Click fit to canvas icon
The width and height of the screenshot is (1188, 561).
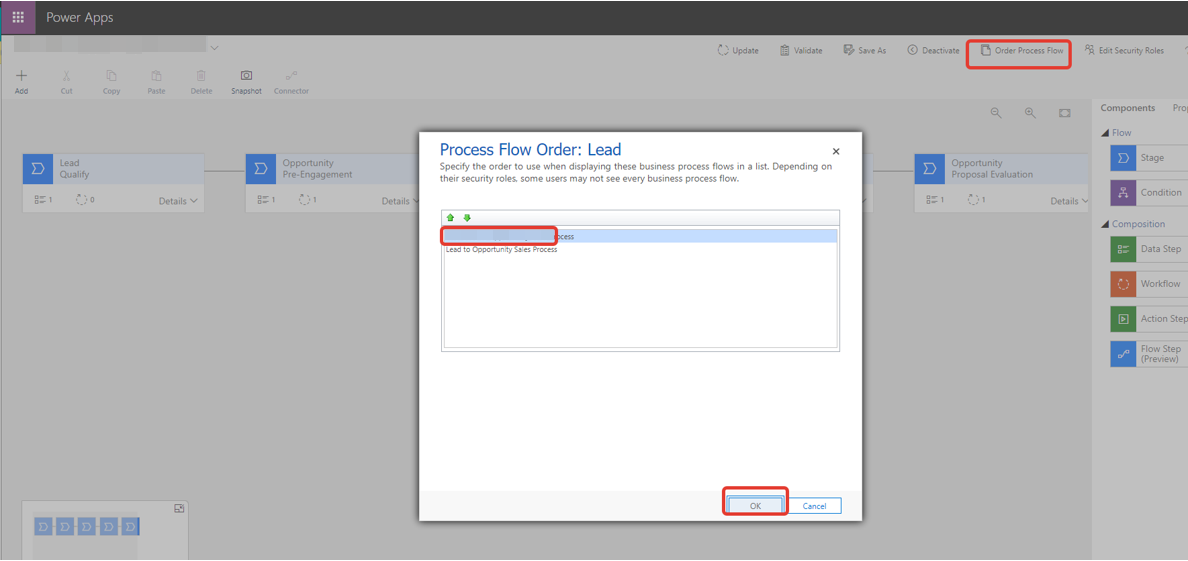pyautogui.click(x=1065, y=112)
